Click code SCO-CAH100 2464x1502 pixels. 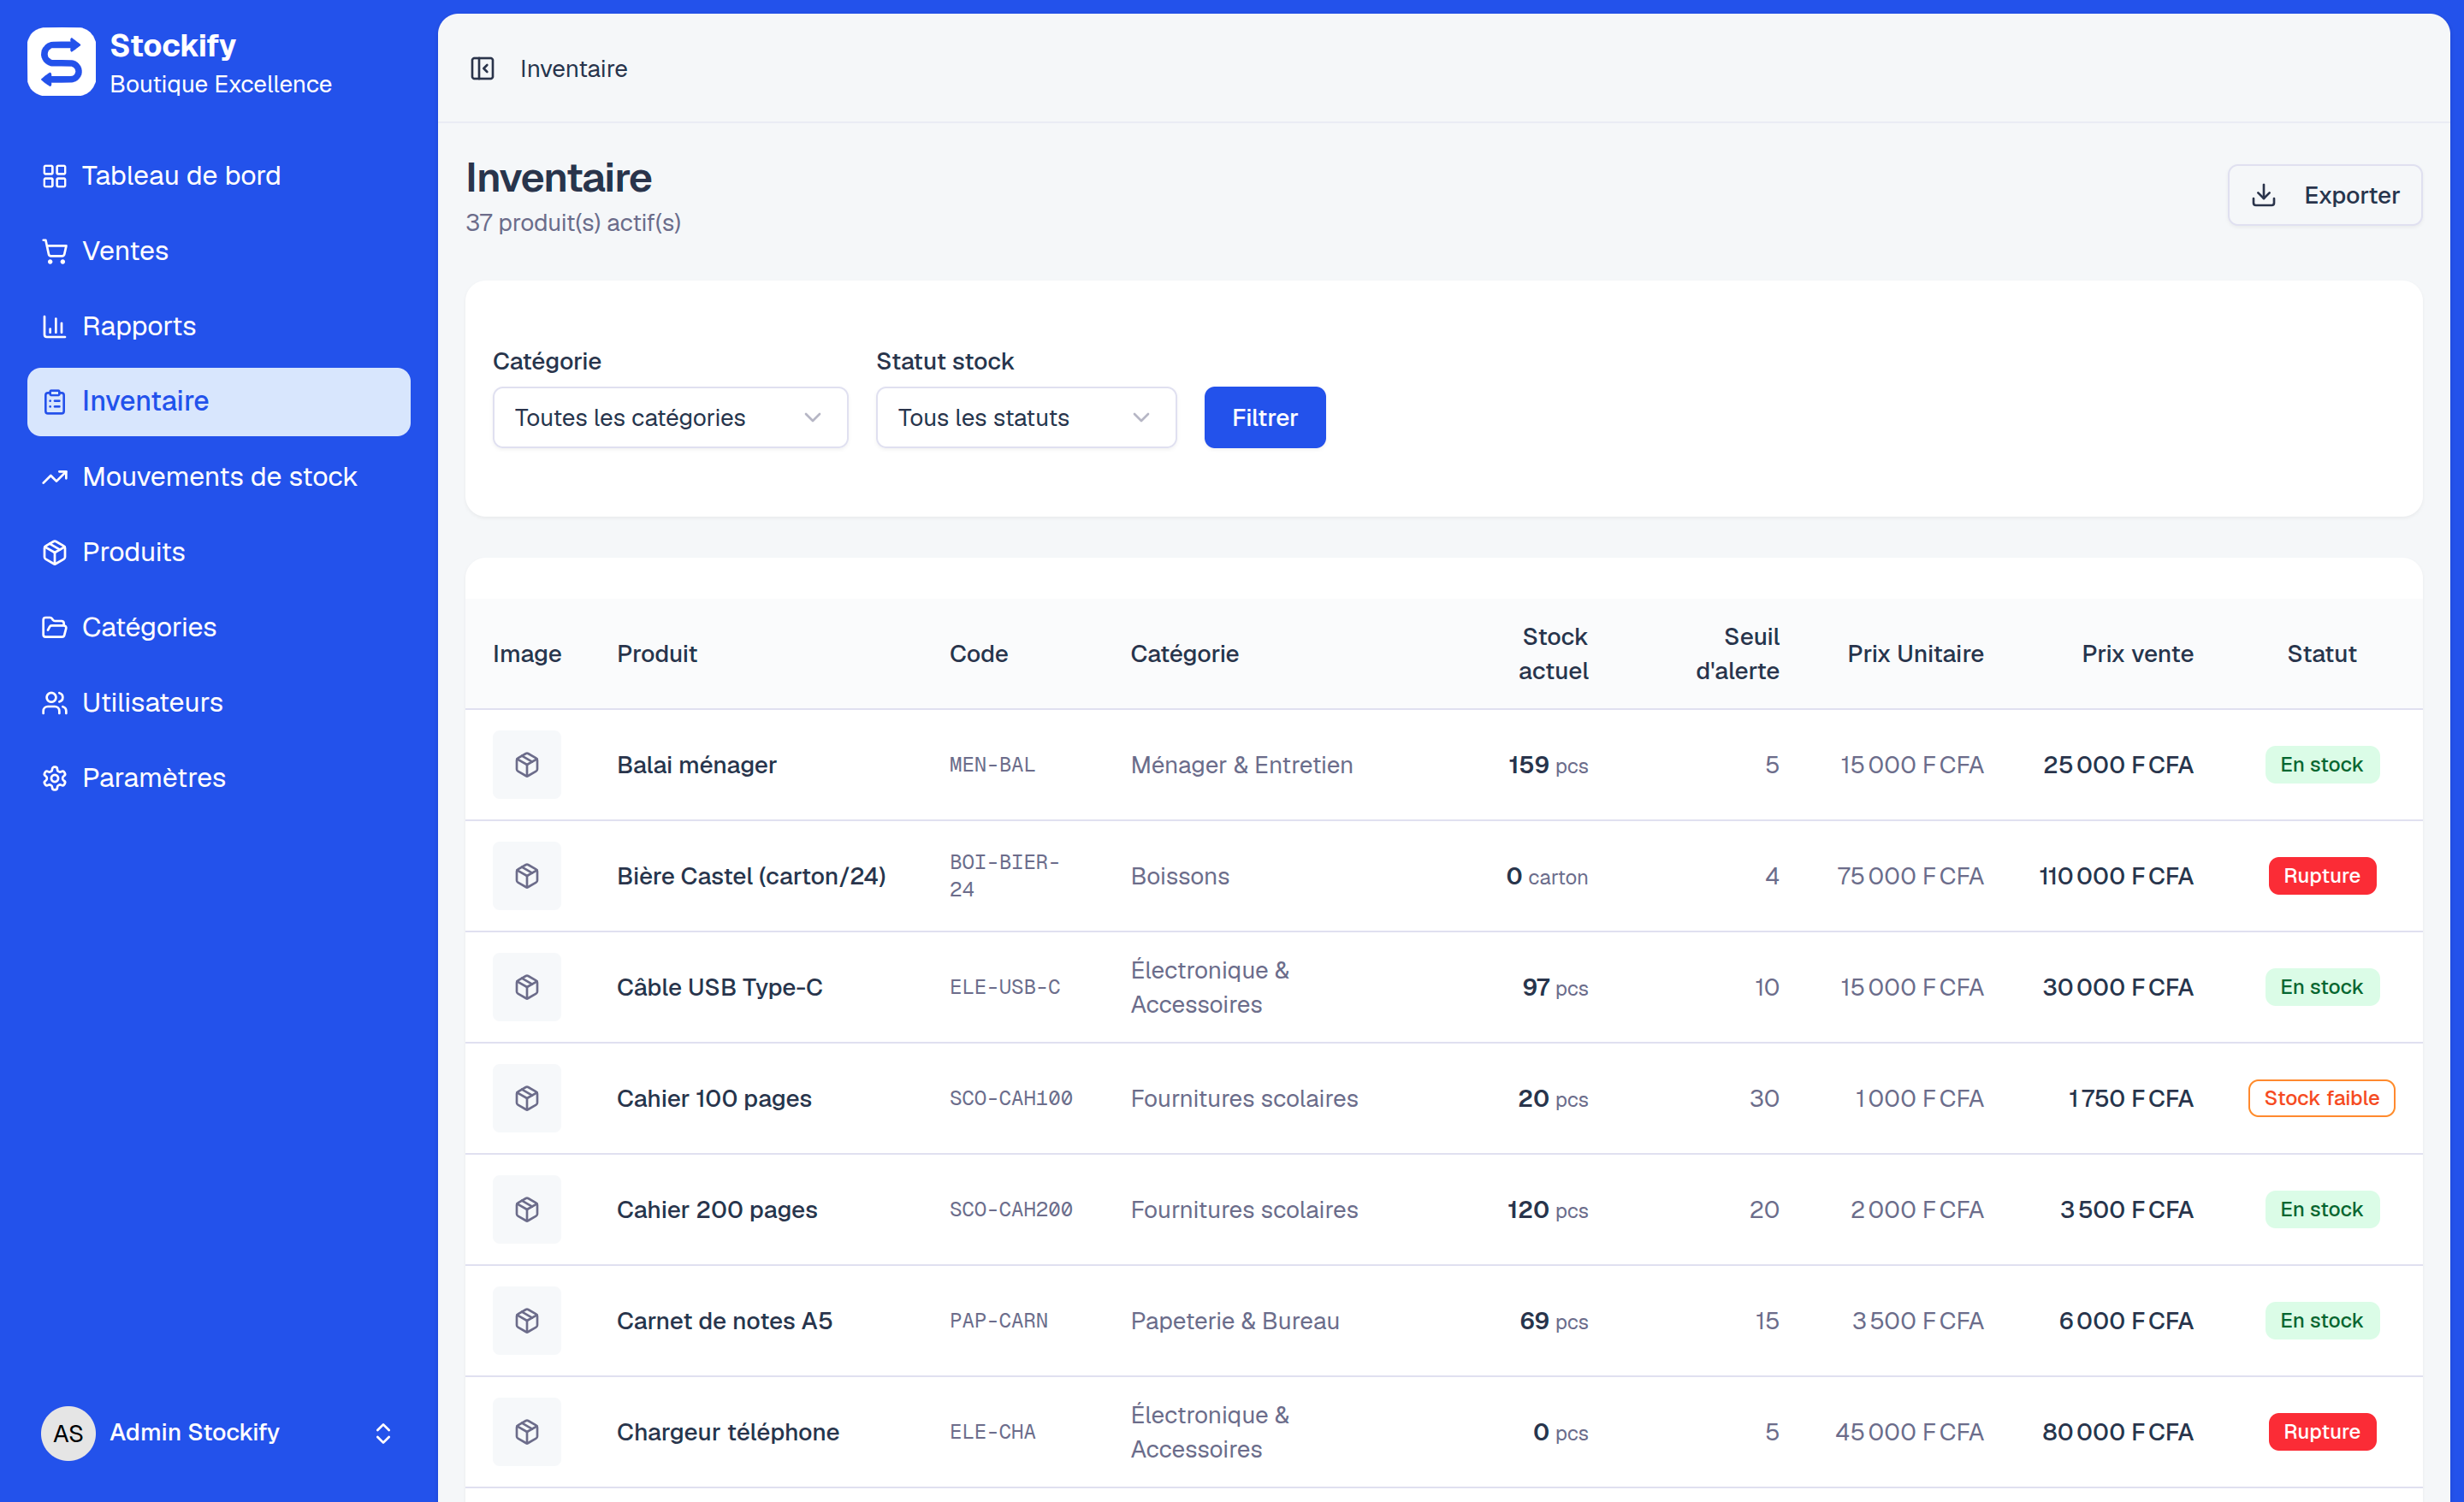click(1010, 1098)
